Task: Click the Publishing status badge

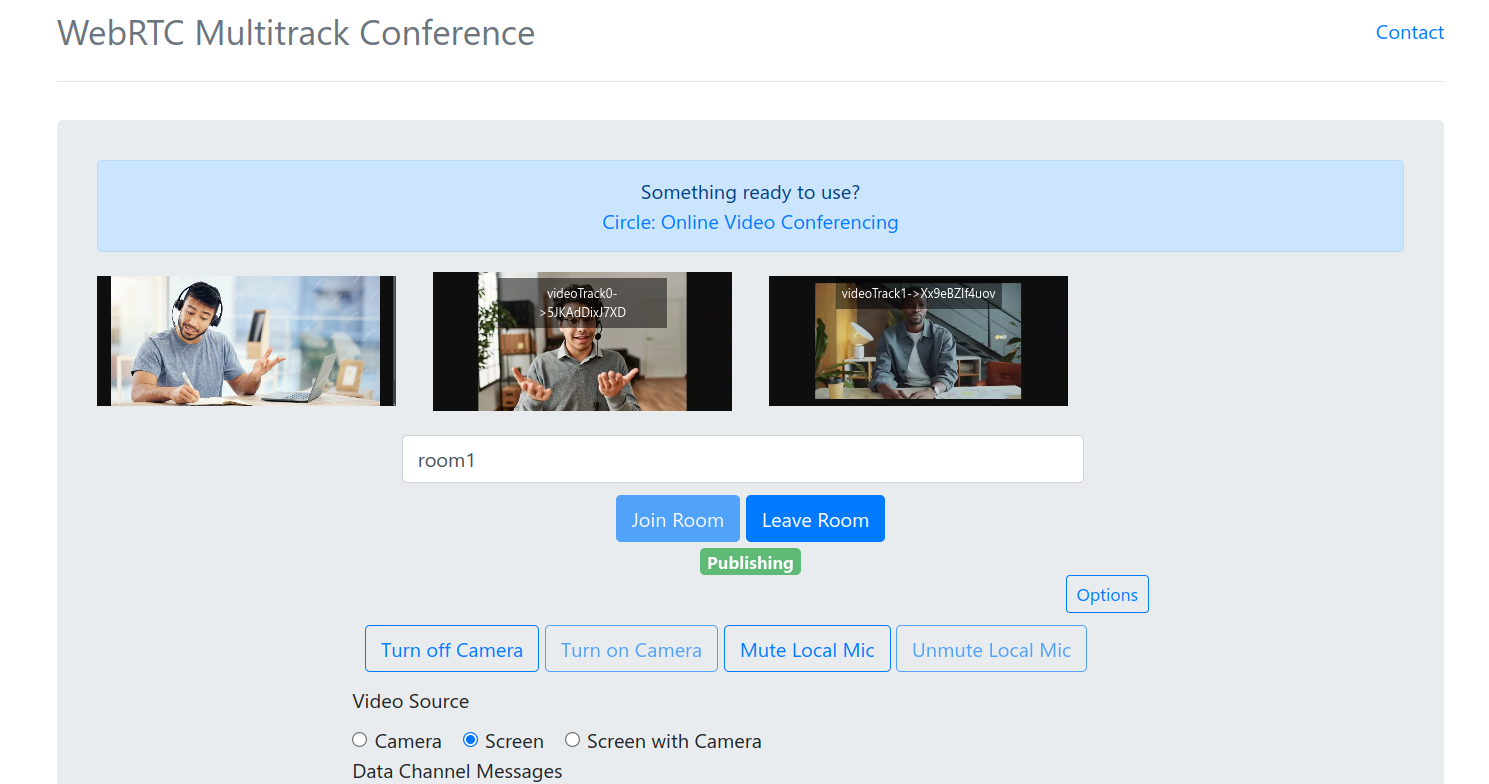Action: pos(750,562)
